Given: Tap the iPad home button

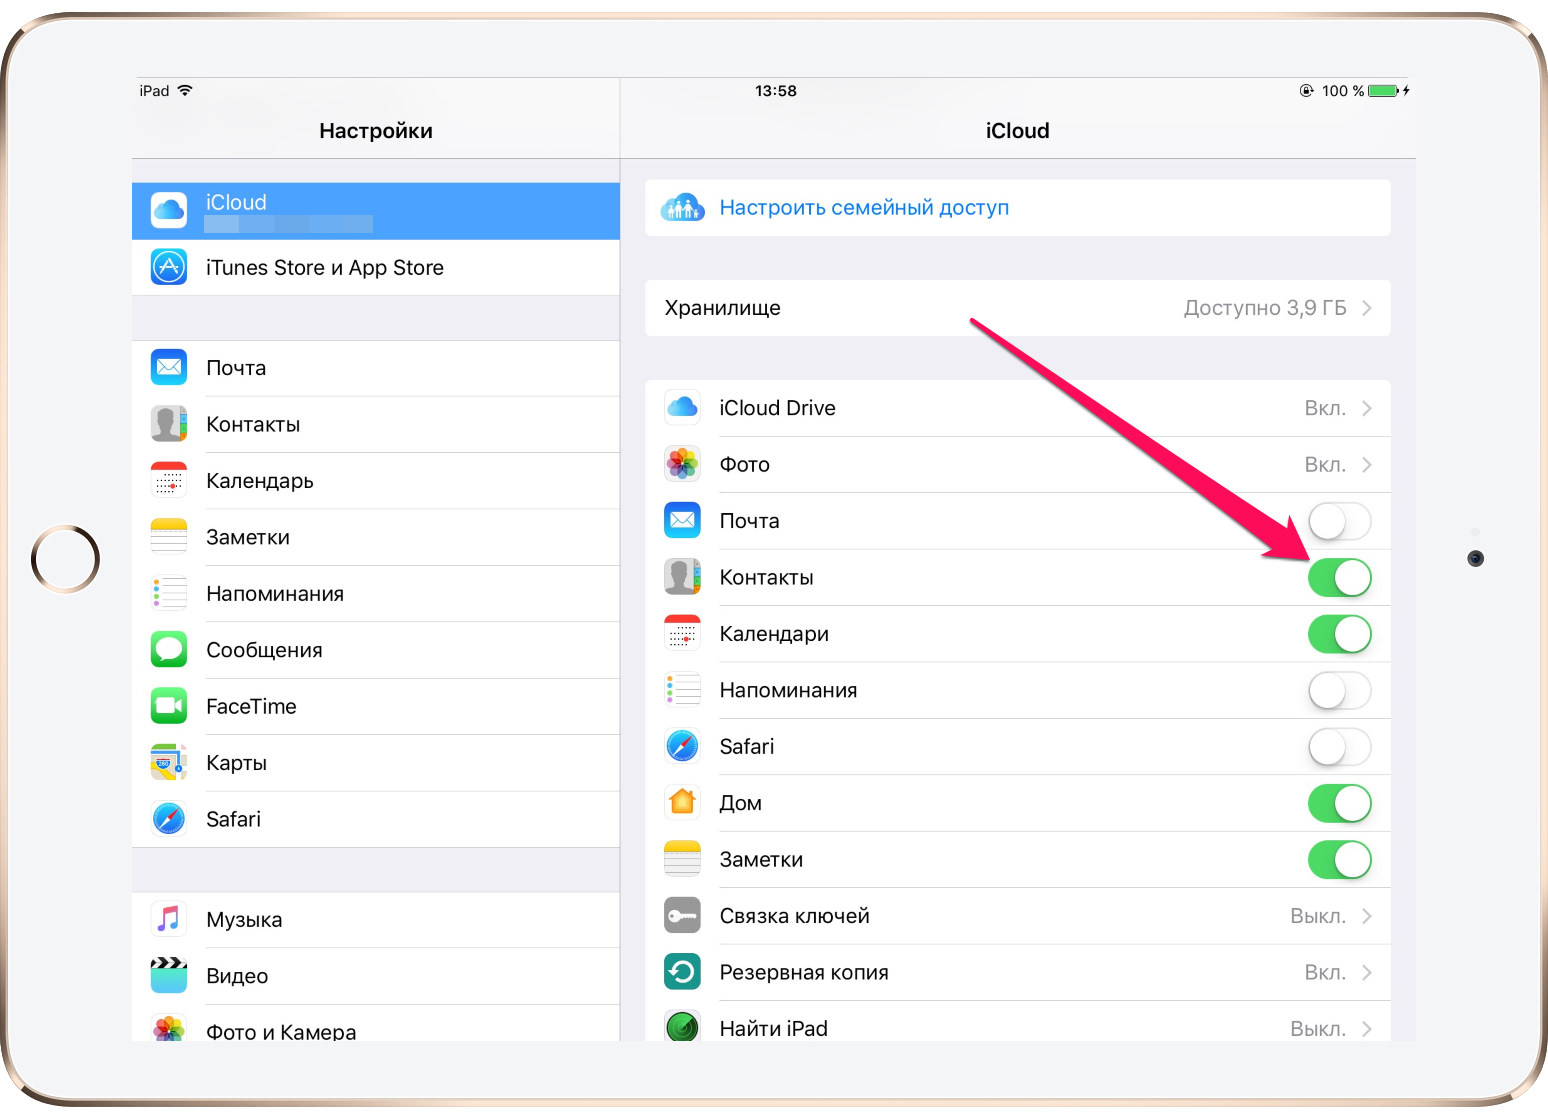Looking at the screenshot, I should [66, 559].
